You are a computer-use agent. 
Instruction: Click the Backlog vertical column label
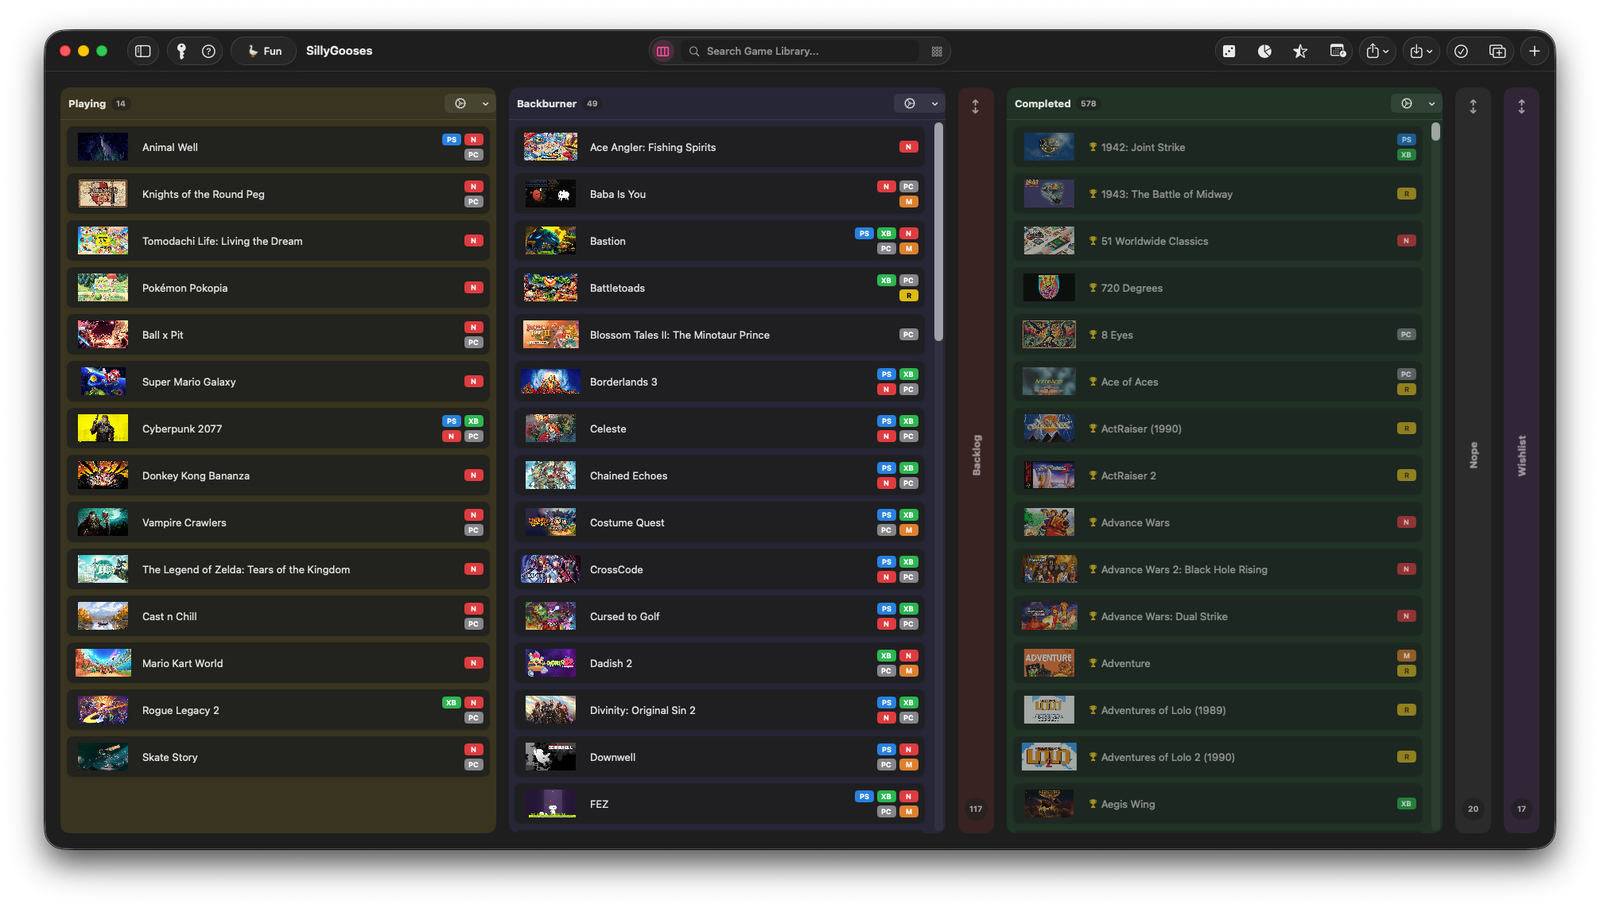[977, 455]
